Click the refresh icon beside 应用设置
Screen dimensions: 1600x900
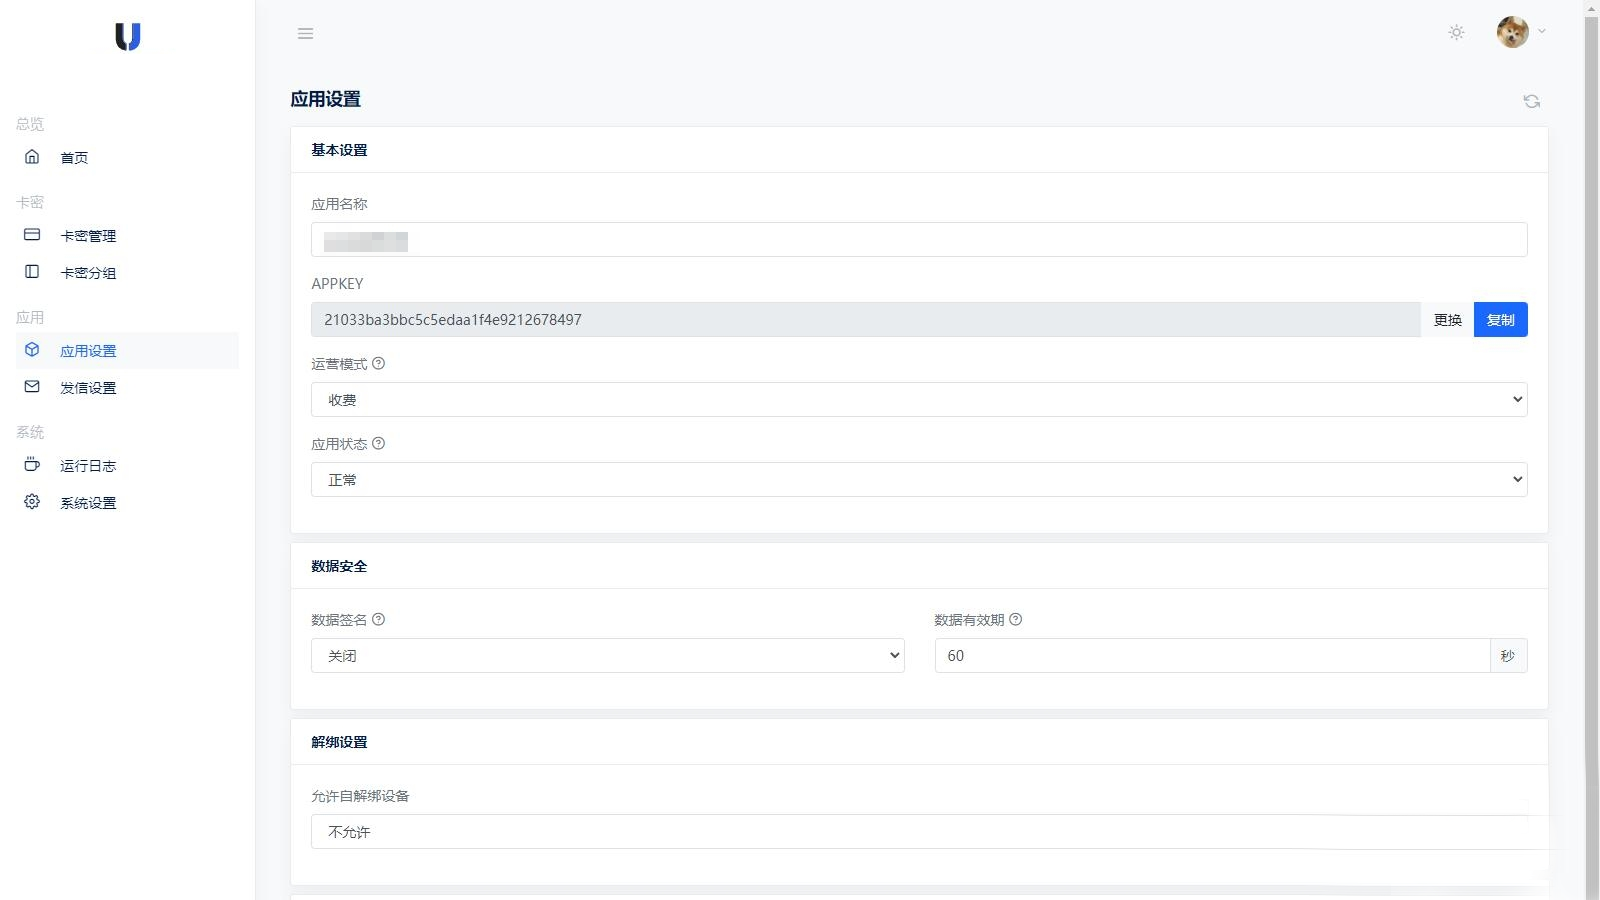(x=1532, y=101)
